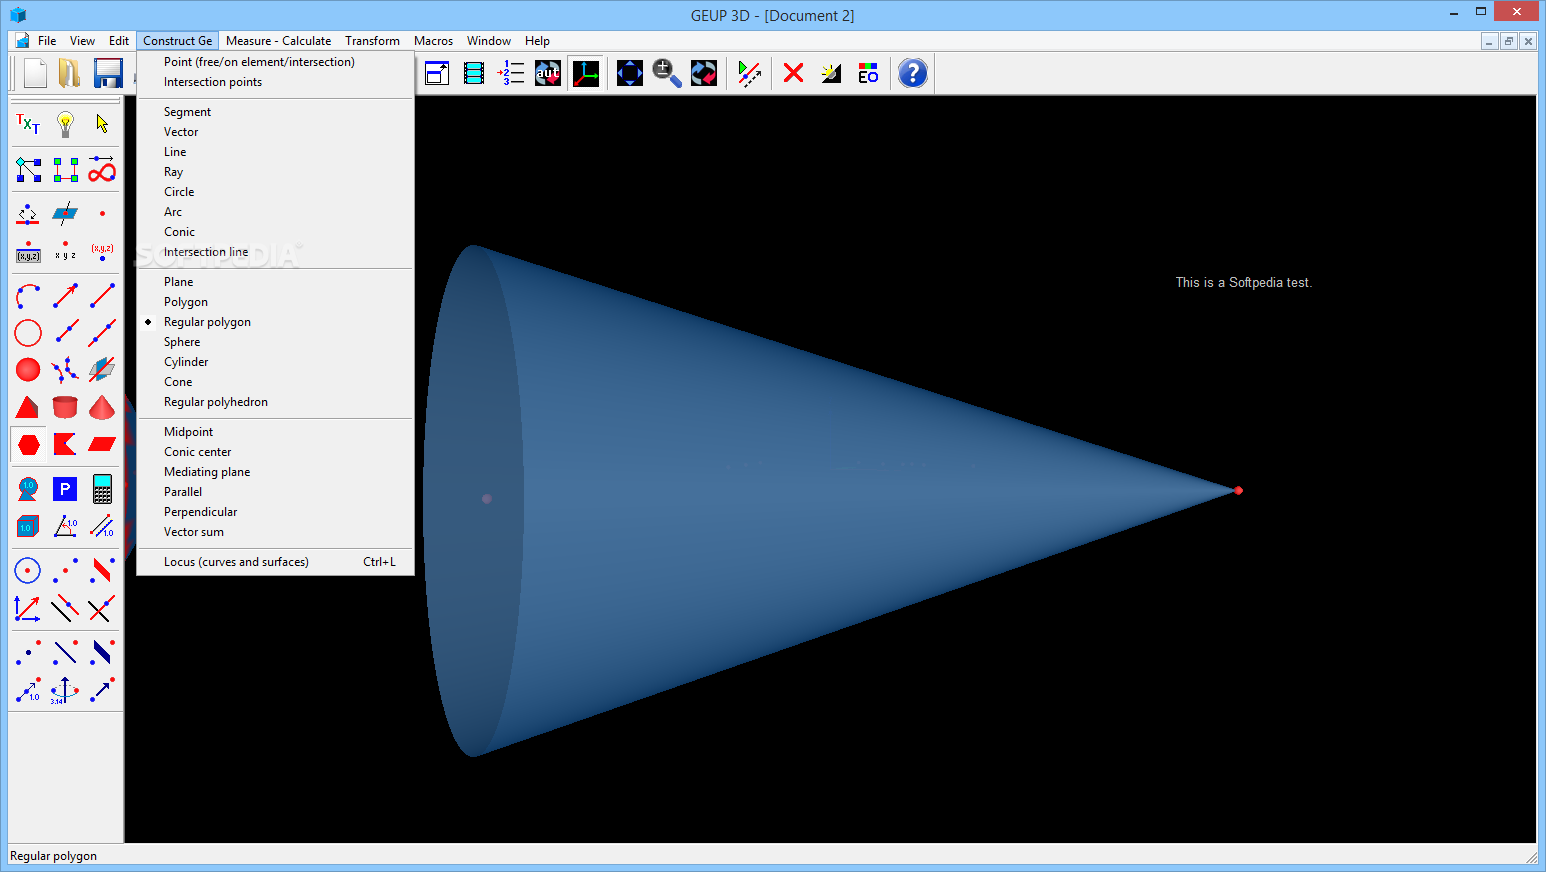1546x872 pixels.
Task: Select the red parallelogram plane tool
Action: tap(102, 444)
